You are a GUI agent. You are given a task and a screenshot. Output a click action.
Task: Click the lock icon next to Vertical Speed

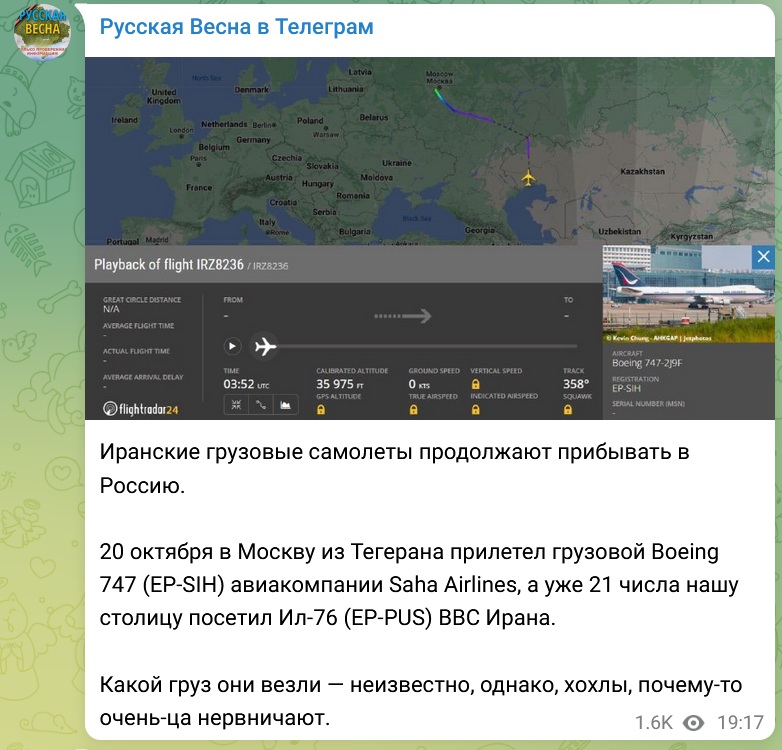[476, 384]
